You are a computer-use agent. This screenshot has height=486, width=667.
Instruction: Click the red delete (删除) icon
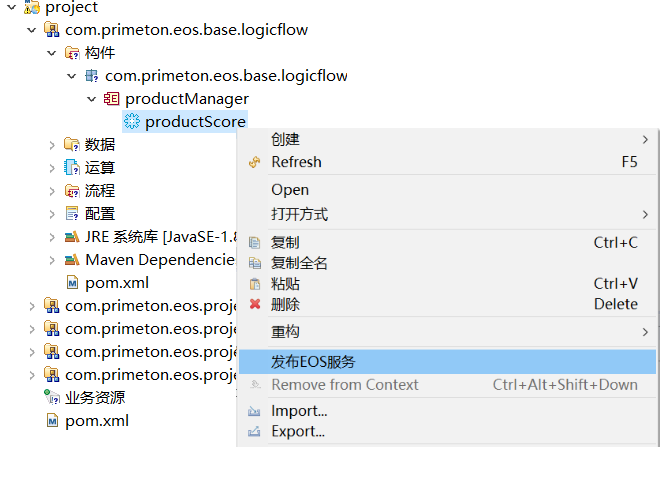(254, 304)
